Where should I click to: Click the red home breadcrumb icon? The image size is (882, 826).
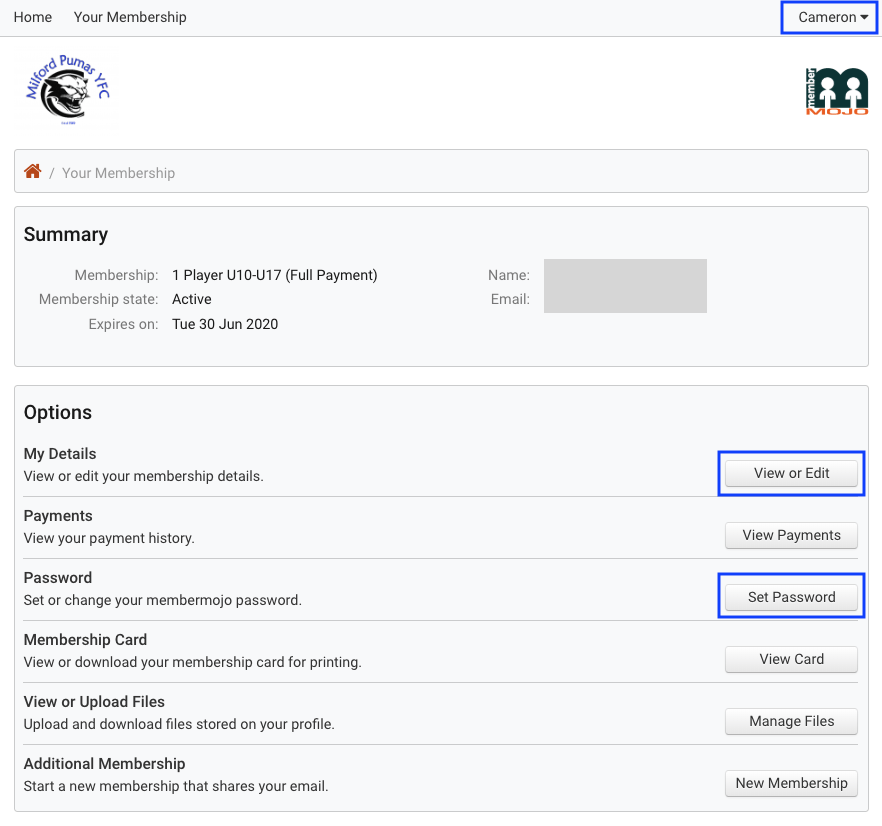33,172
